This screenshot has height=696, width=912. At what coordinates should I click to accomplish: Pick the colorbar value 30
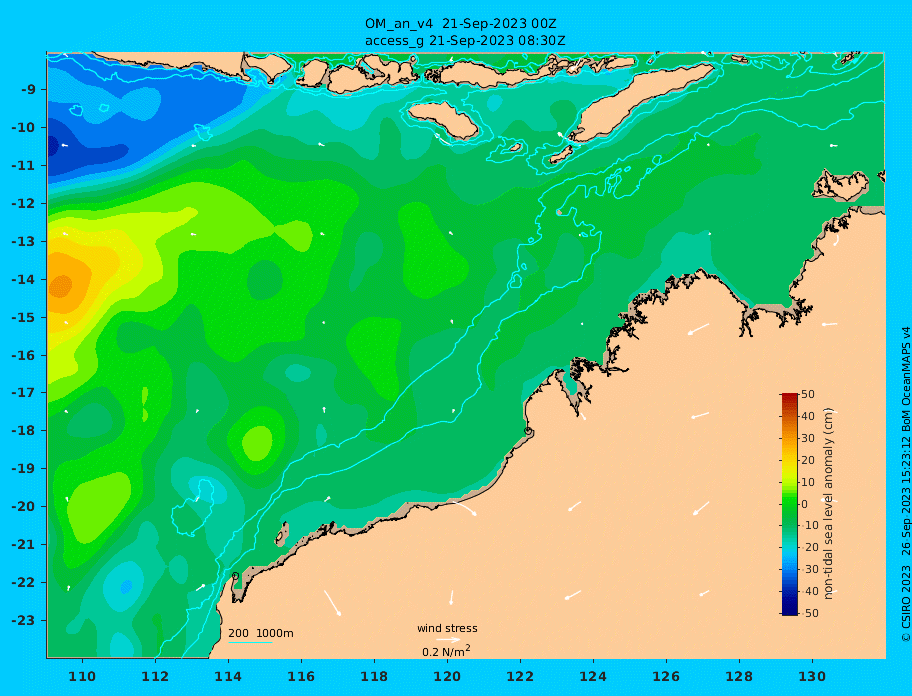808,438
